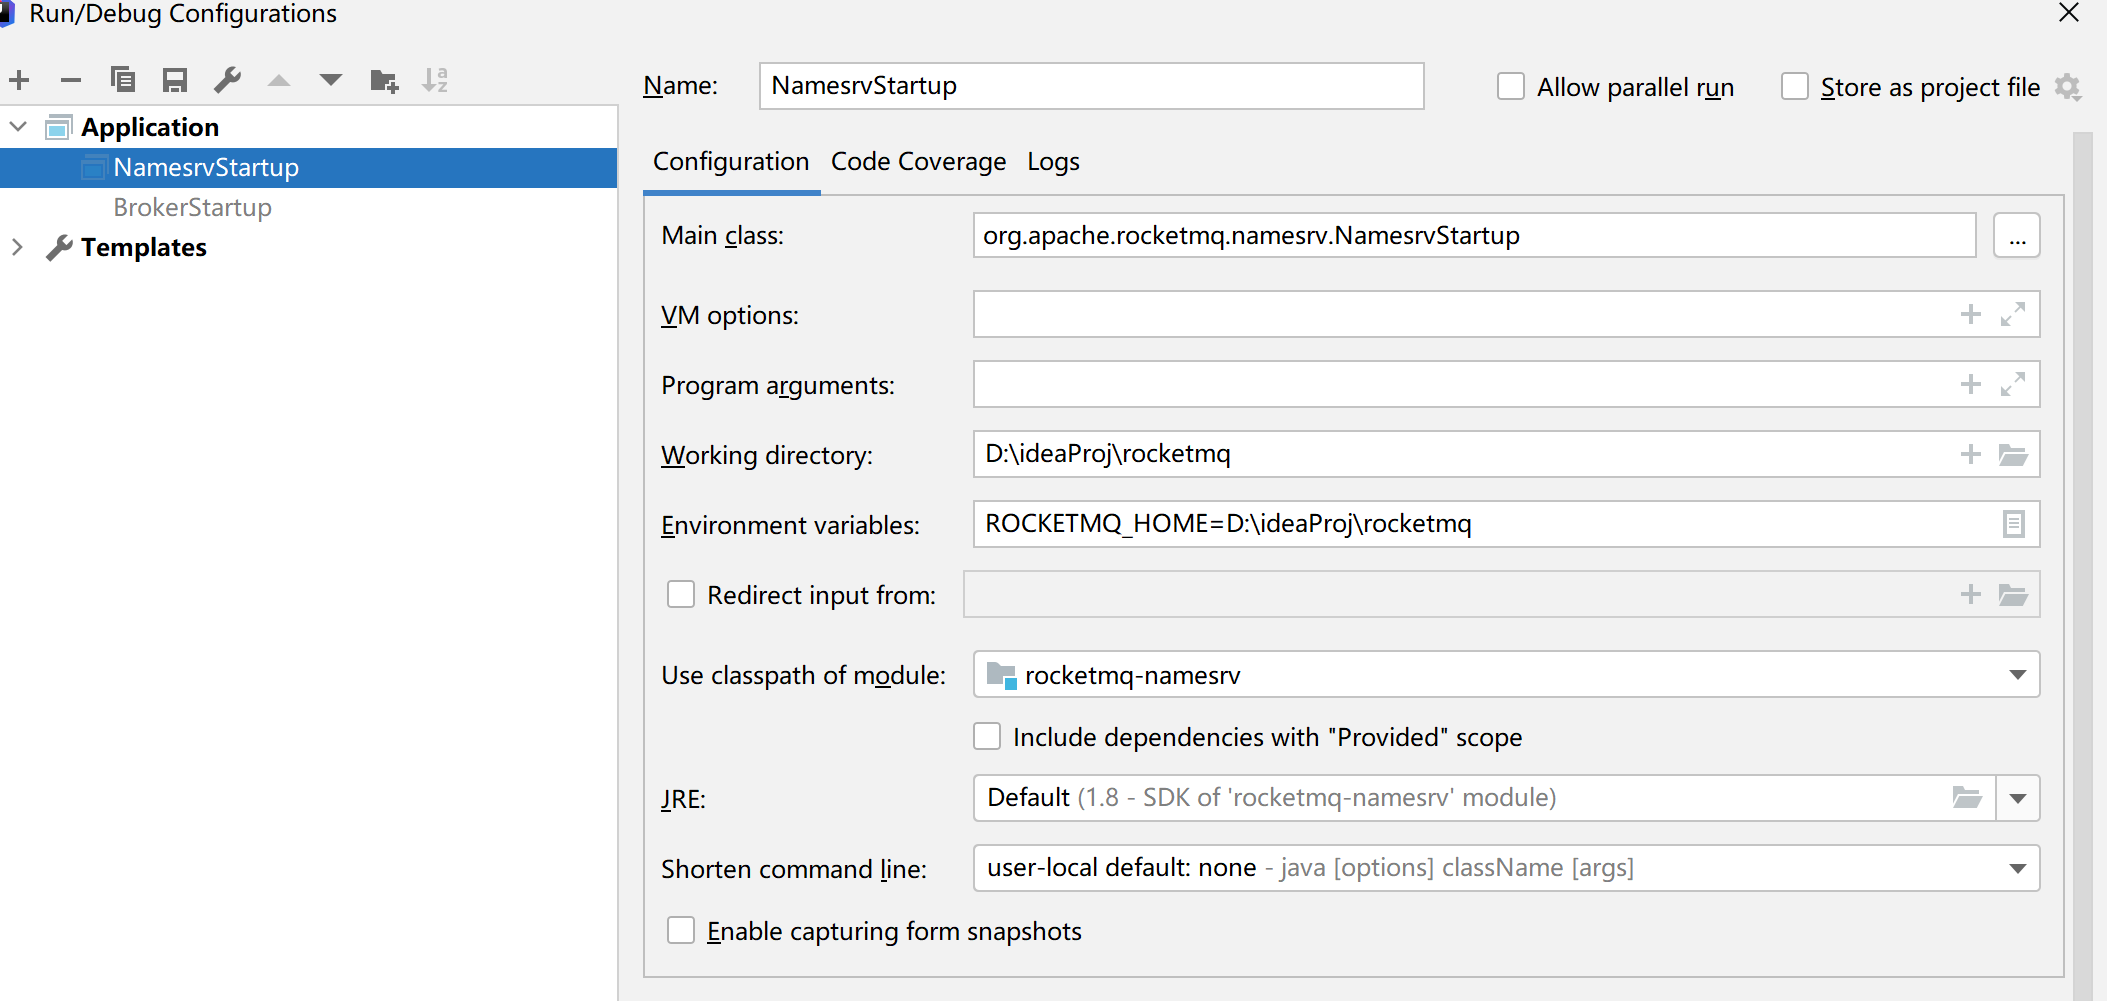The width and height of the screenshot is (2107, 1001).
Task: Browse for JRE folder icon
Action: click(1967, 797)
